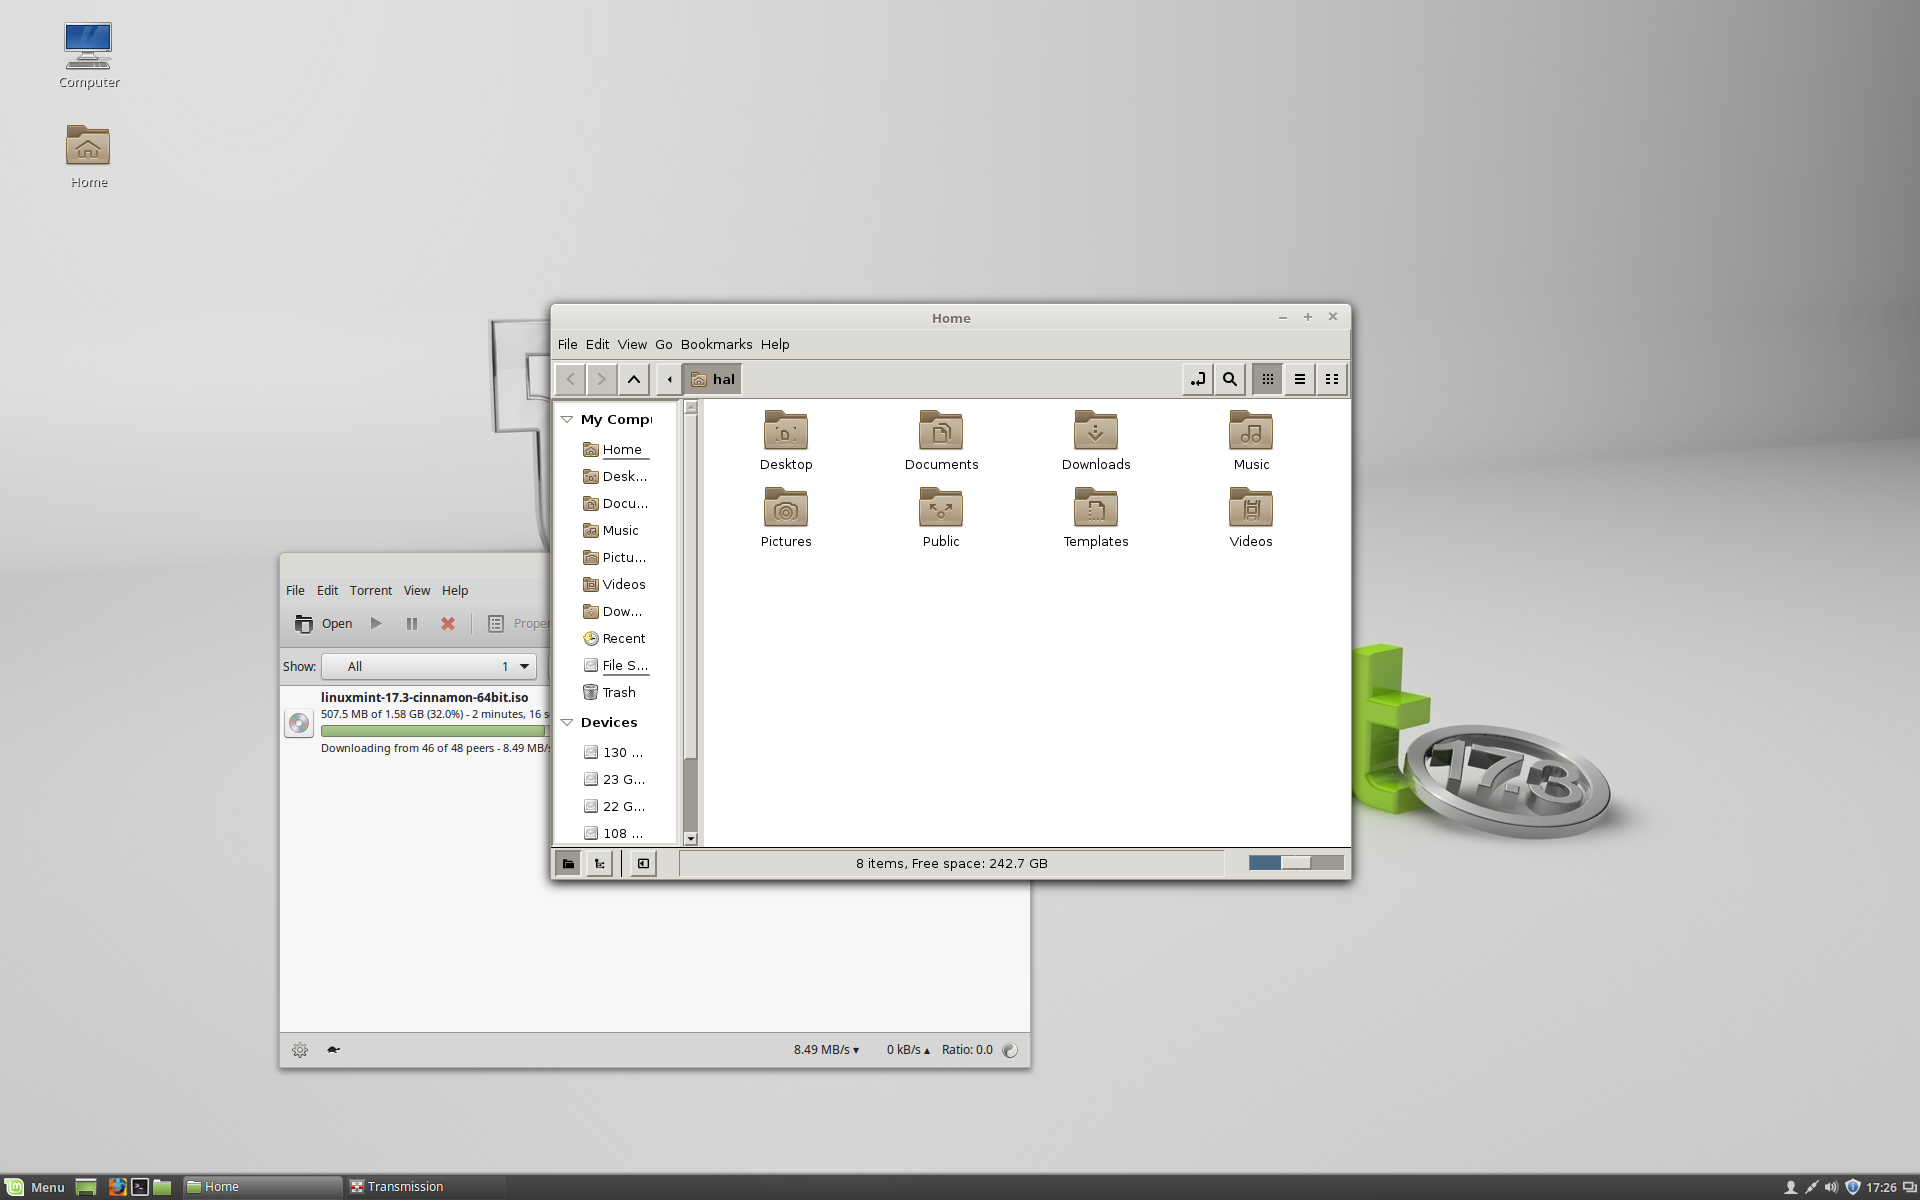Click sidebar scrollbar up arrow
The height and width of the screenshot is (1200, 1920).
point(690,407)
